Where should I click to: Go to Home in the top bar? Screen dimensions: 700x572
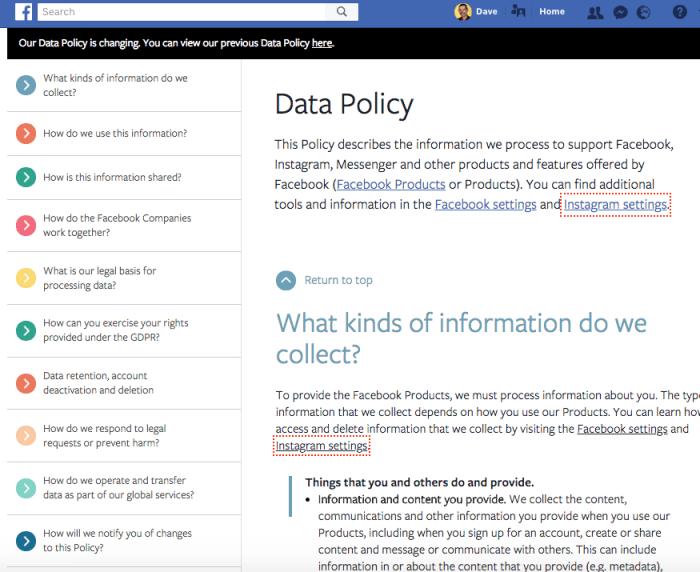552,12
